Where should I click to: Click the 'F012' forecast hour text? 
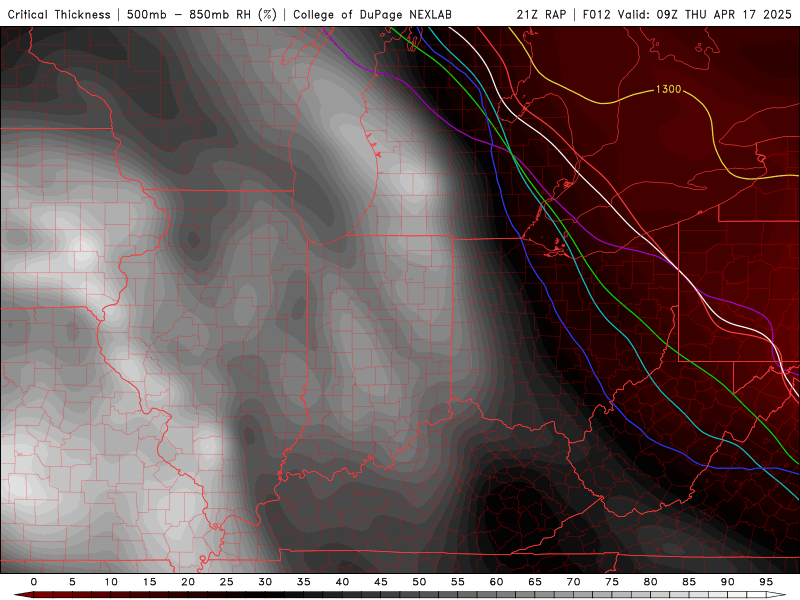click(x=596, y=14)
